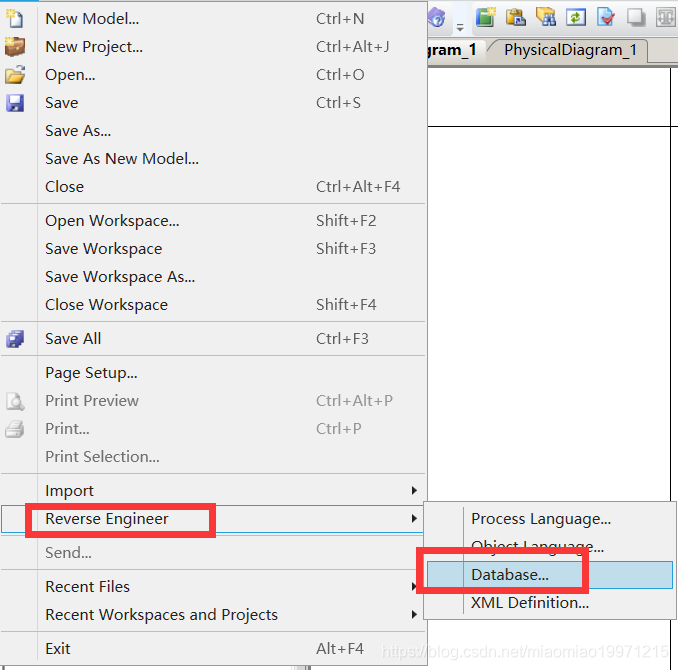Viewport: 678px width, 670px height.
Task: Select Save As New Model...
Action: [x=214, y=159]
